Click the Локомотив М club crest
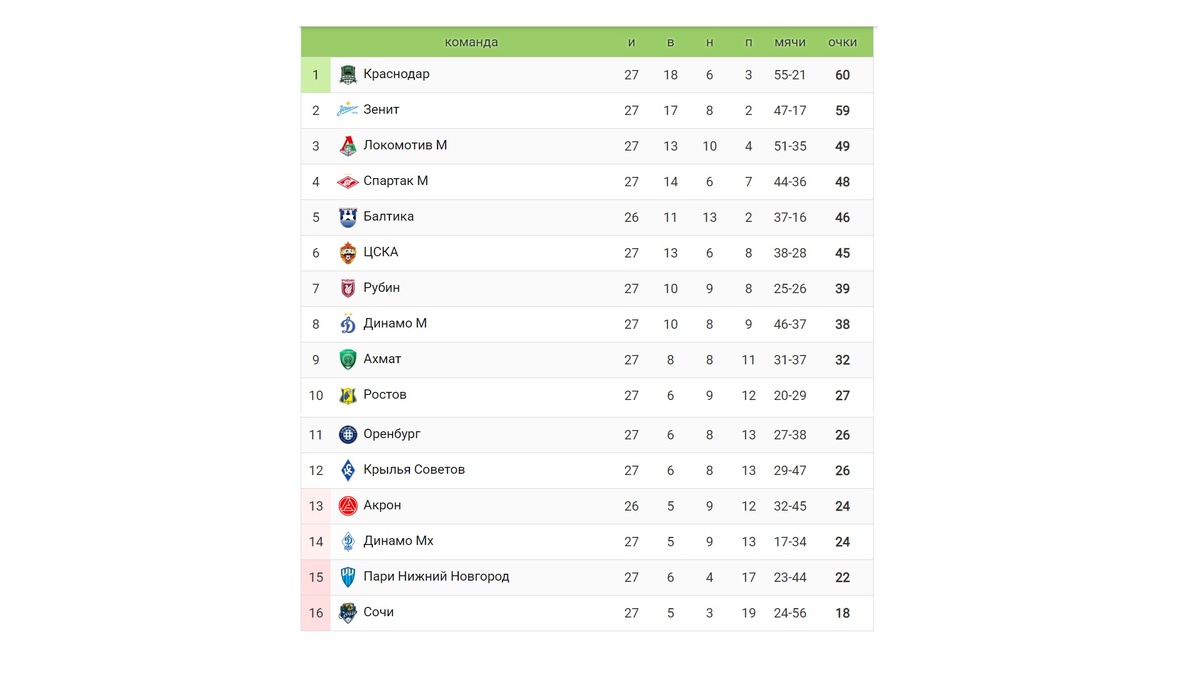1200x675 pixels. [347, 146]
